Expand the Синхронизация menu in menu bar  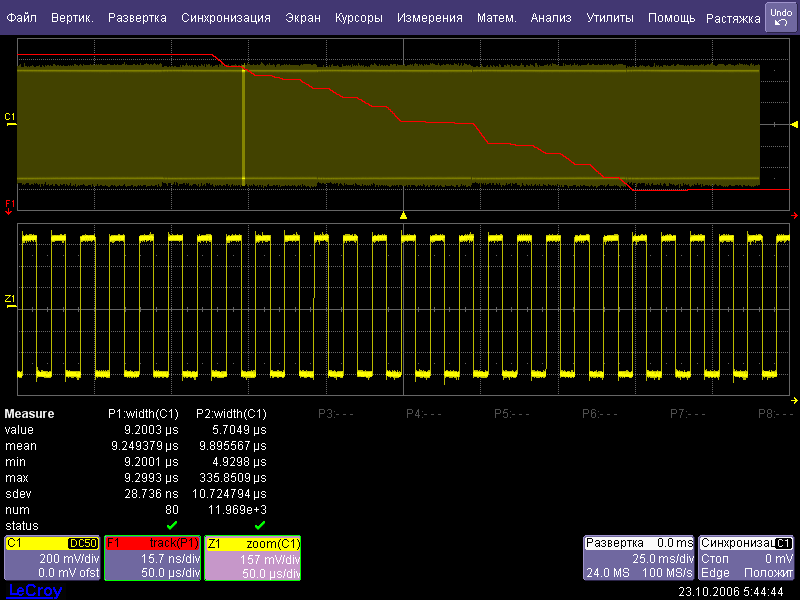pos(226,18)
